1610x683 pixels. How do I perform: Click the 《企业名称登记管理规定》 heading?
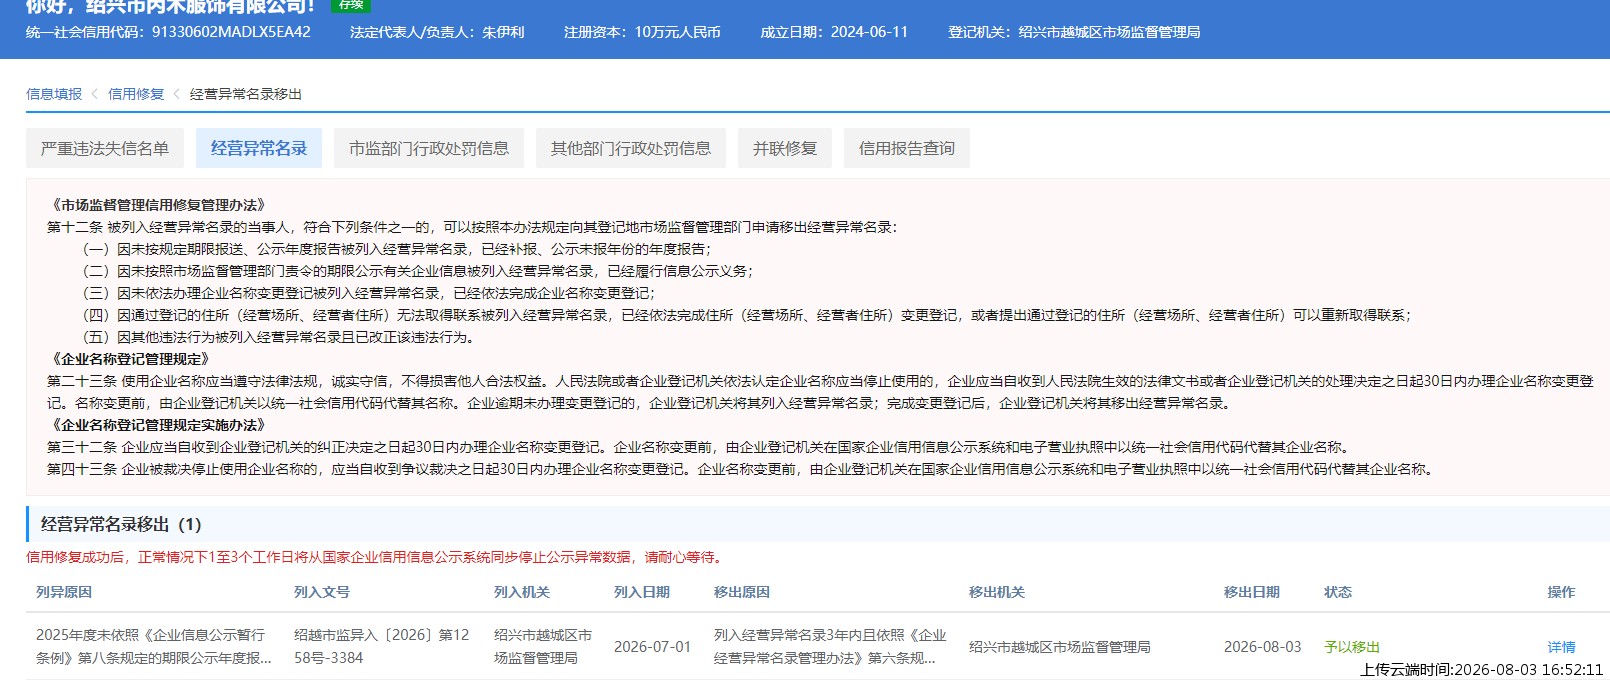click(131, 359)
